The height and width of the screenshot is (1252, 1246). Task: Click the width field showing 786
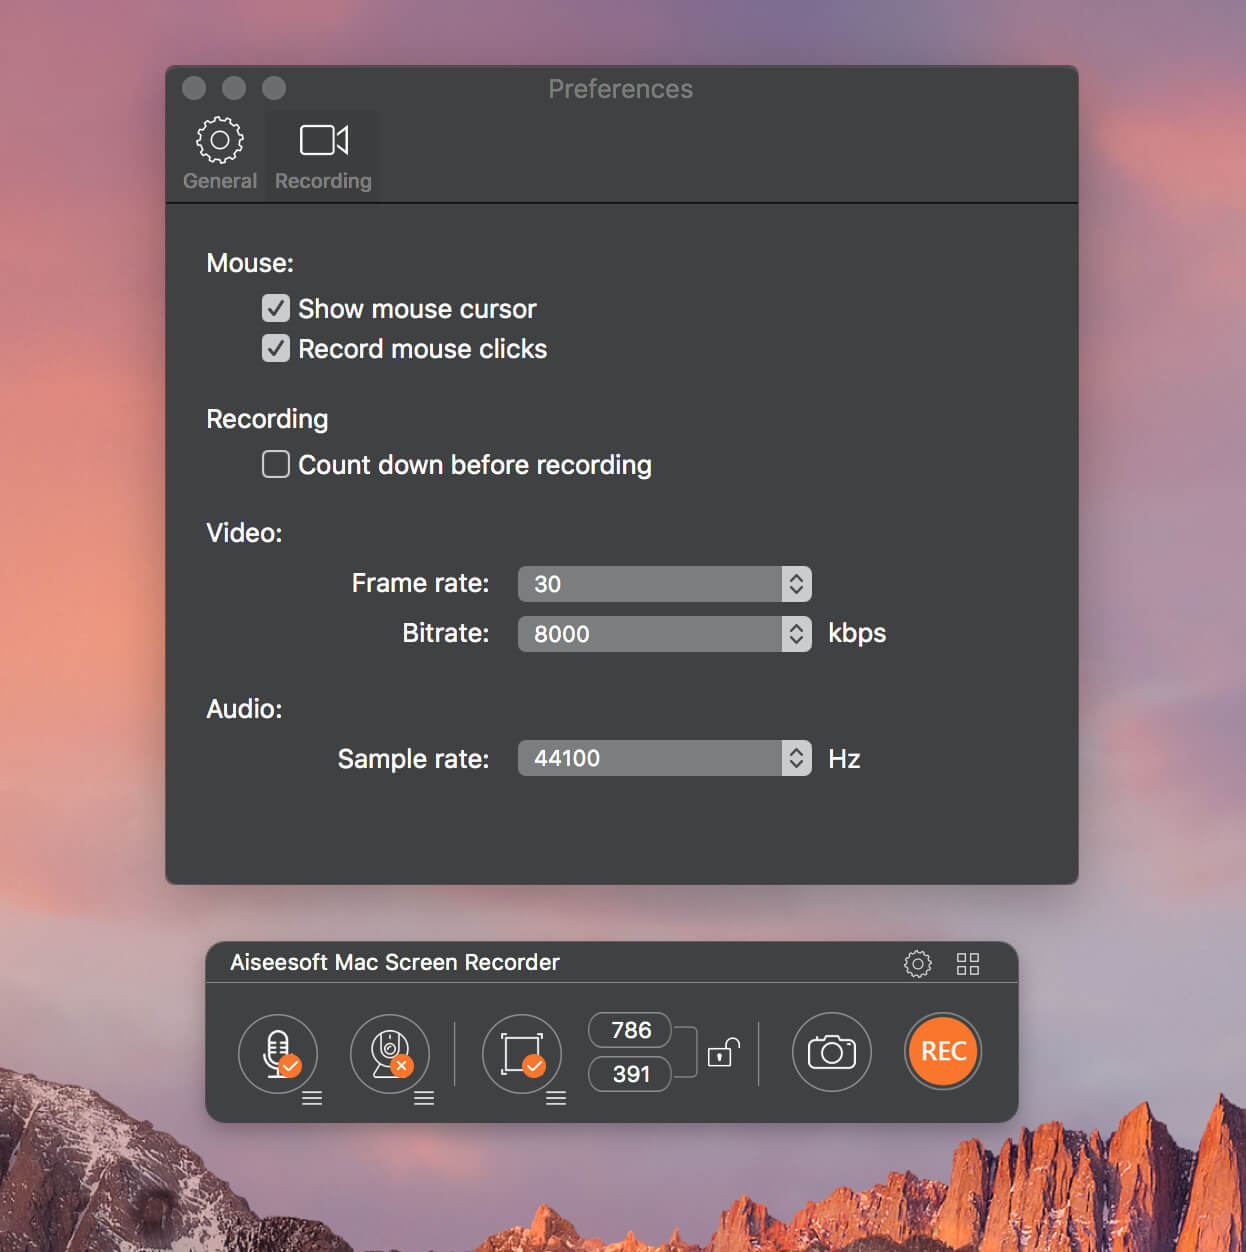click(630, 1030)
